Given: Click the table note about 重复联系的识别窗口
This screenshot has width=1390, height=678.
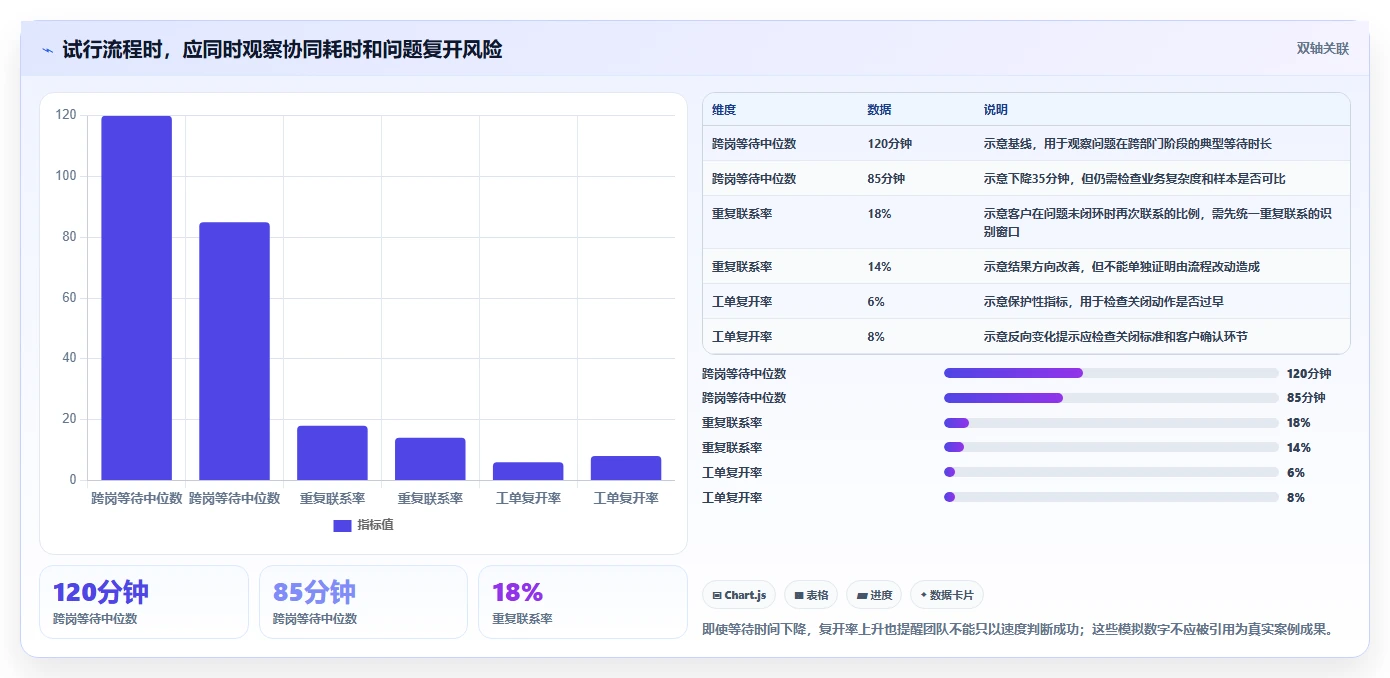Looking at the screenshot, I should [1158, 222].
